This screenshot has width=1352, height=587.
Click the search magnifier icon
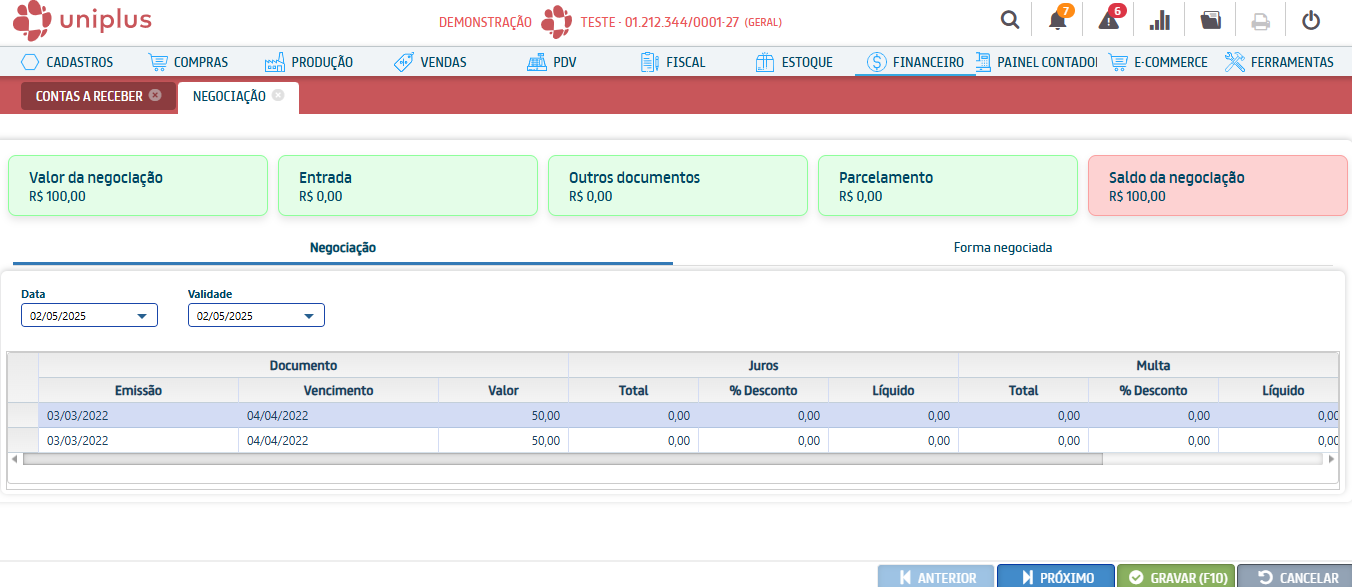click(x=1010, y=20)
